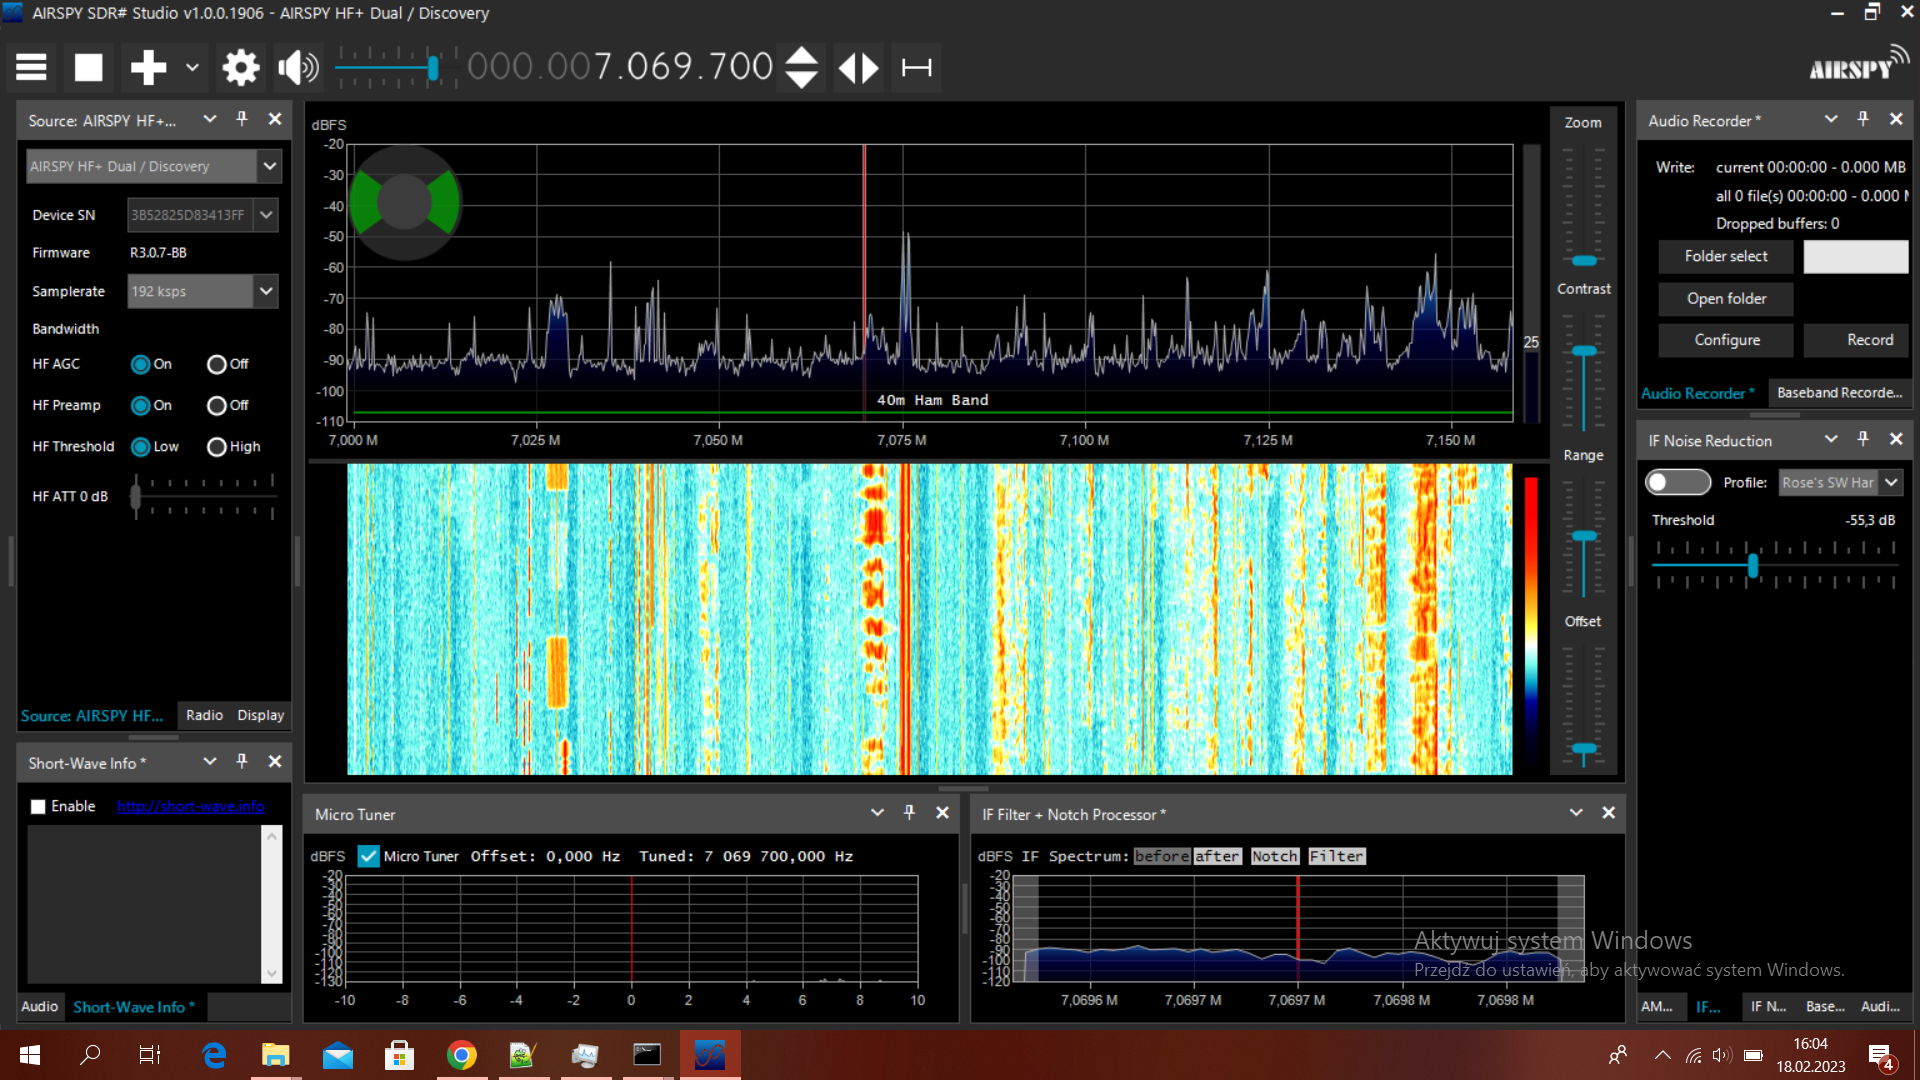
Task: Open the hamburger main menu
Action: click(x=31, y=67)
